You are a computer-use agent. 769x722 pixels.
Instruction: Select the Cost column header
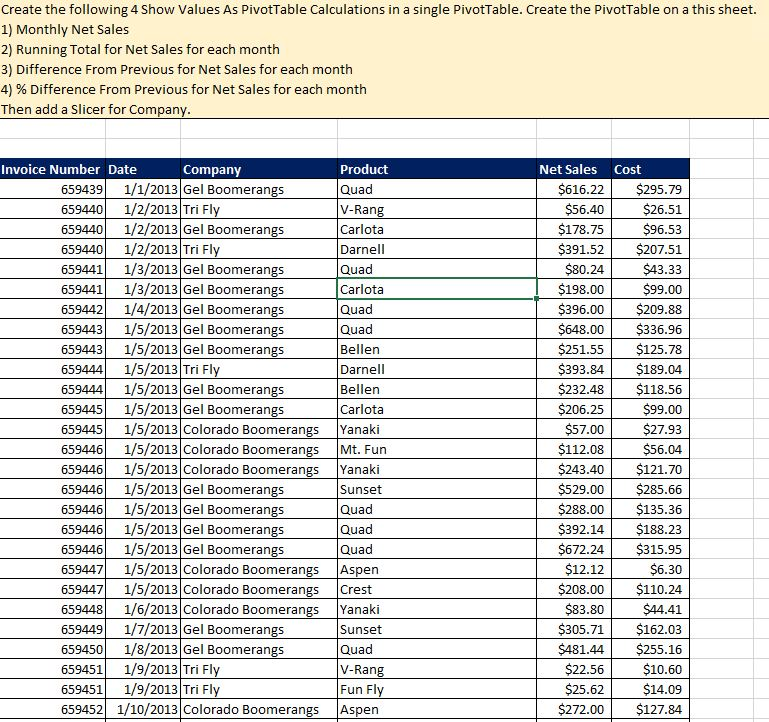650,169
